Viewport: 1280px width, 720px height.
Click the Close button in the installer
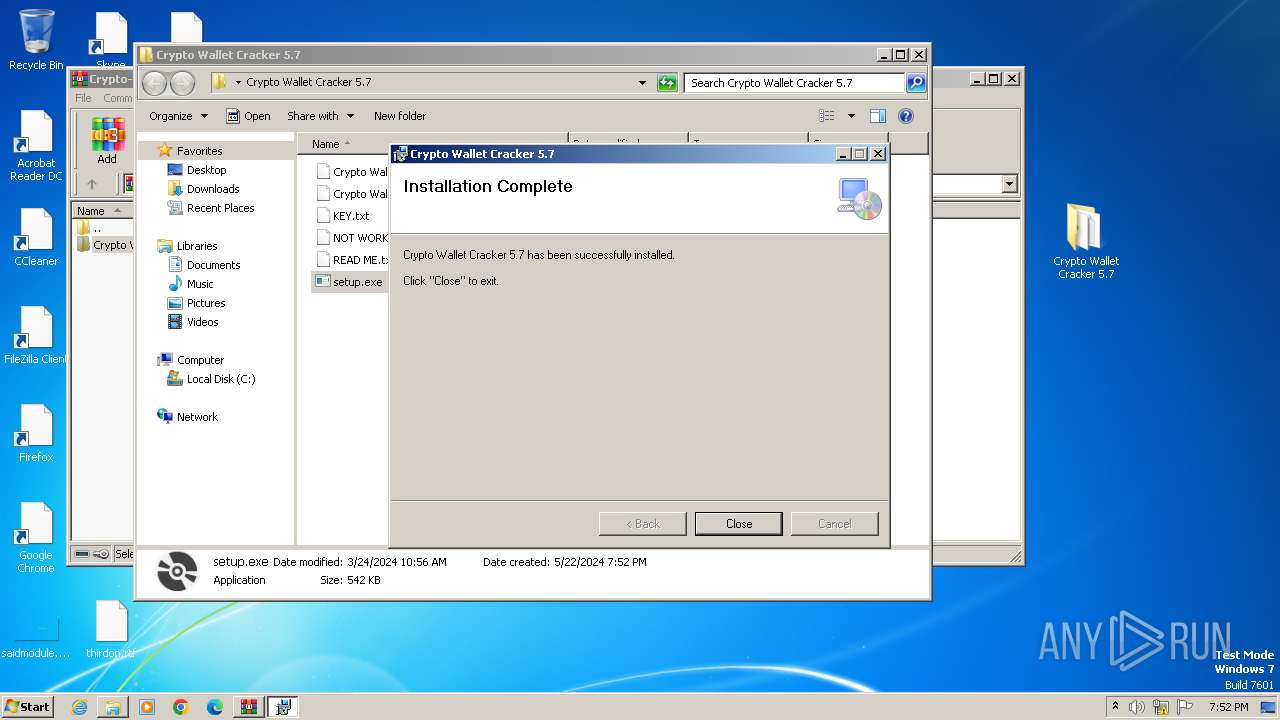(x=739, y=523)
